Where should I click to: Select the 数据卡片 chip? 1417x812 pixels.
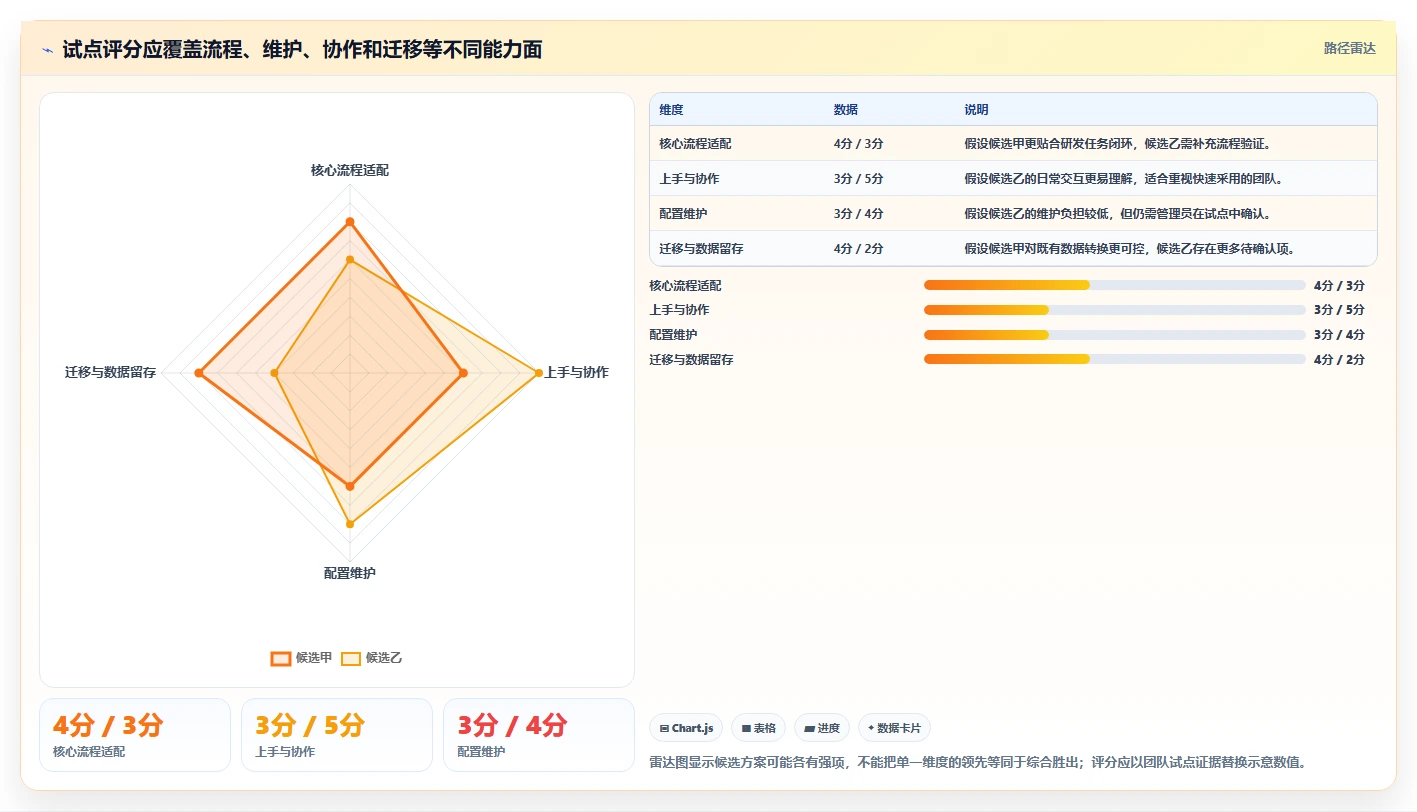(x=894, y=728)
